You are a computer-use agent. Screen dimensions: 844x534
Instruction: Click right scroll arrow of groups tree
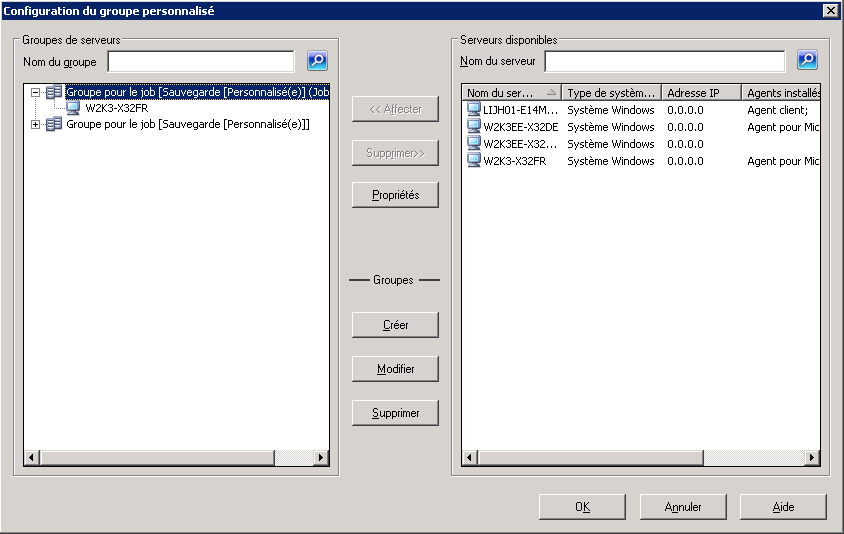click(x=321, y=458)
